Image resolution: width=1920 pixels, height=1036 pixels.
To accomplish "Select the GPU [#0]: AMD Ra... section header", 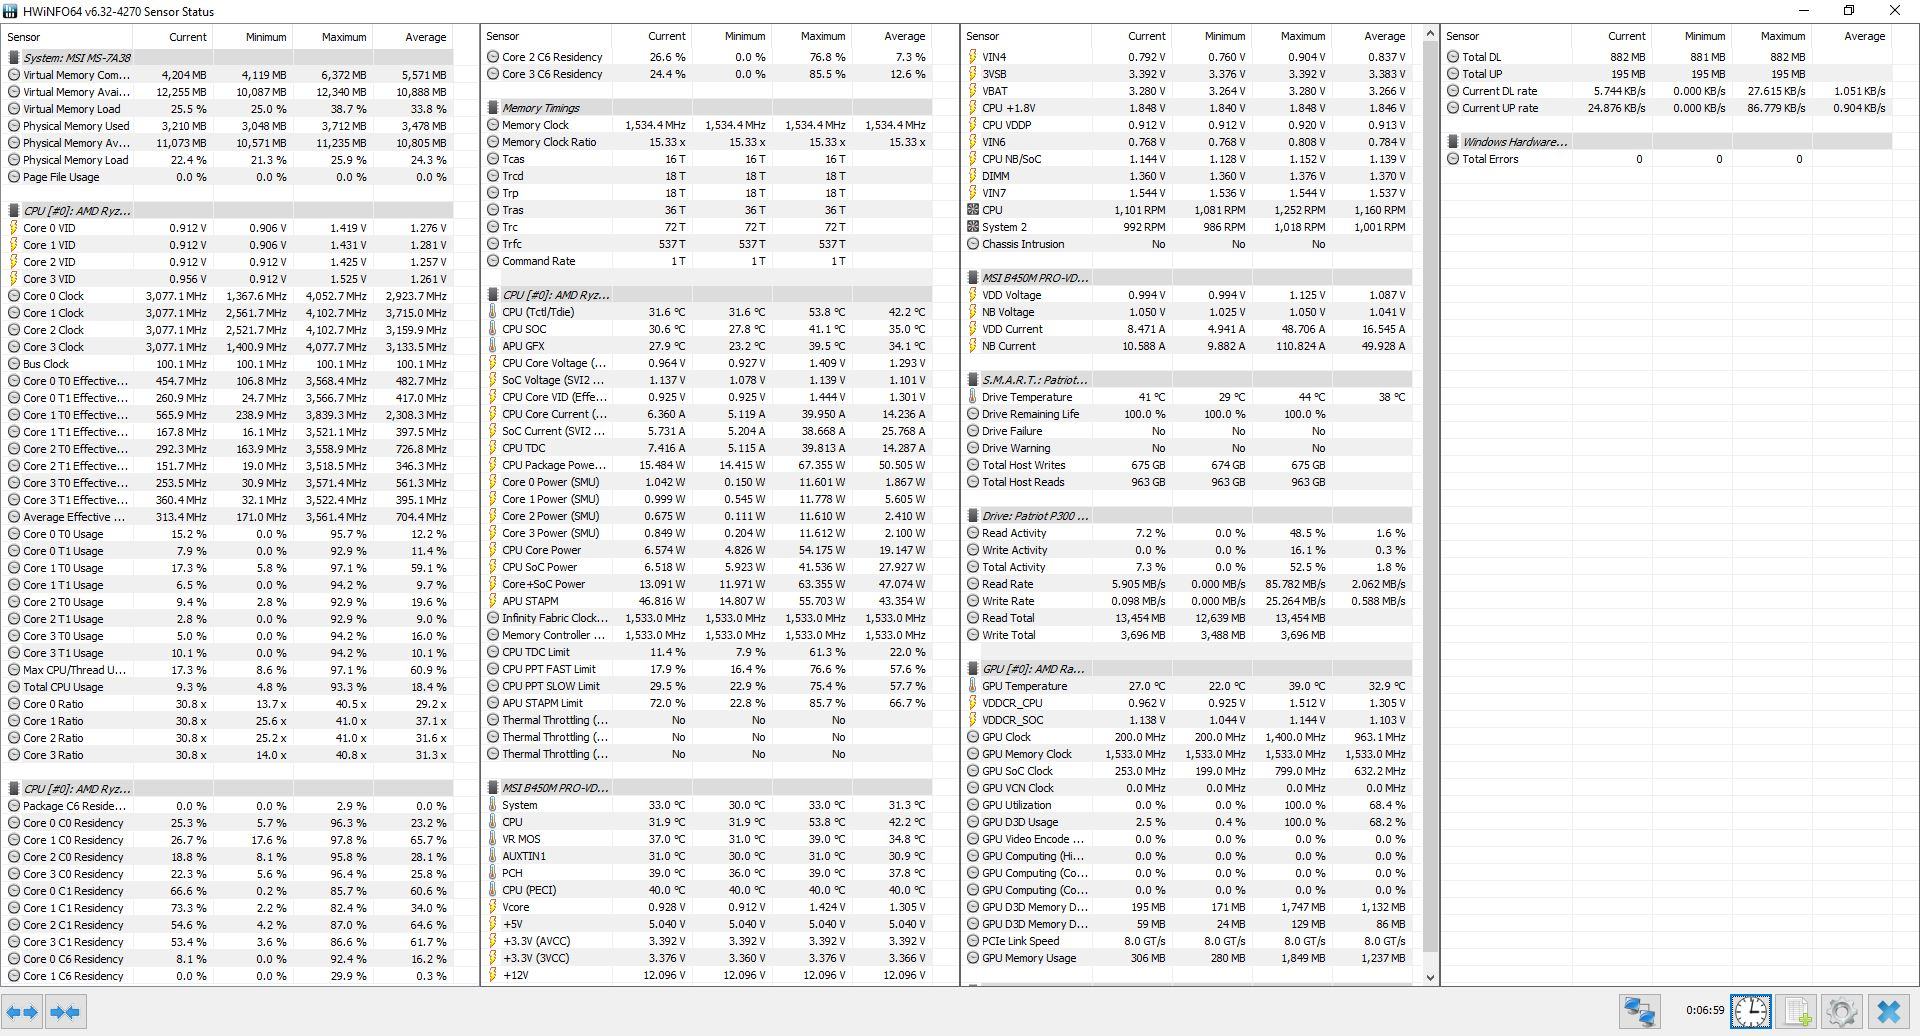I will (1189, 669).
